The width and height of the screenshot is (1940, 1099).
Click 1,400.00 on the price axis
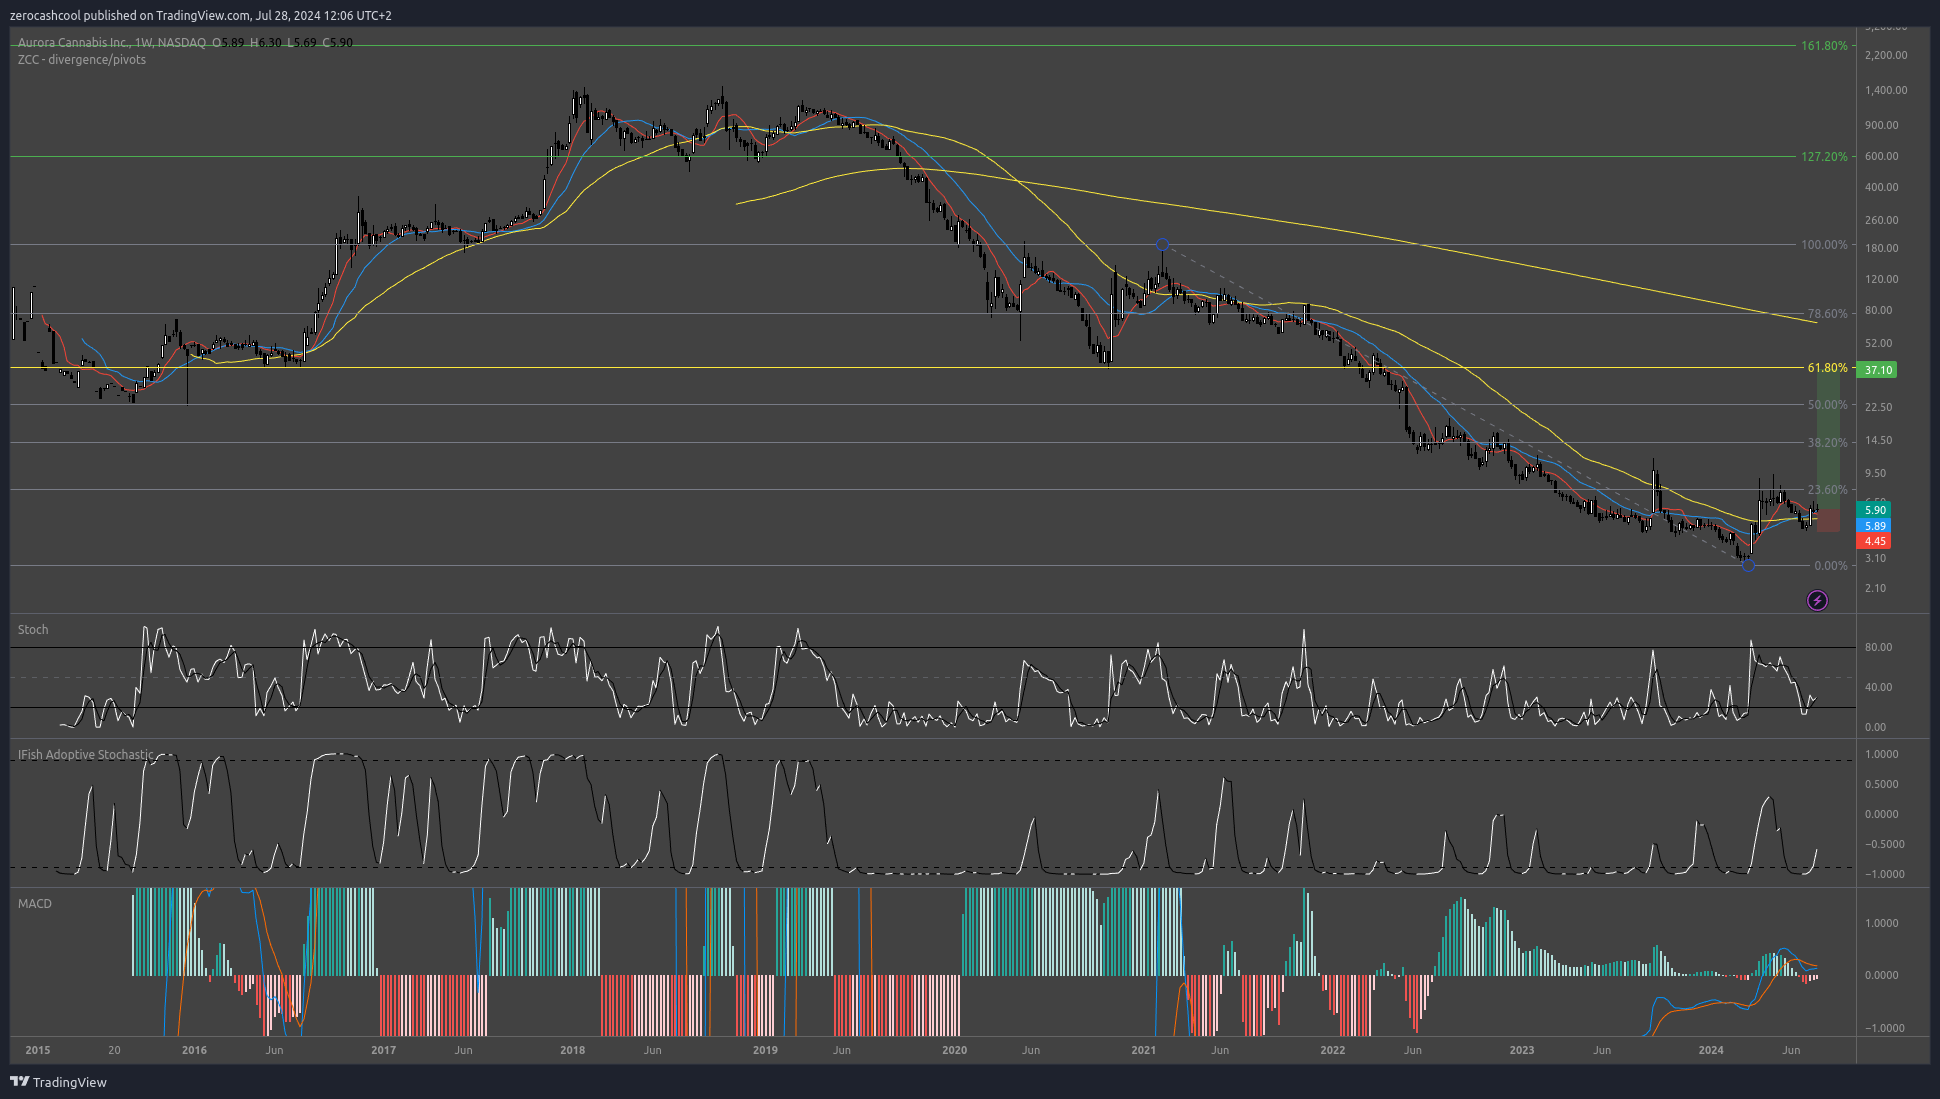coord(1886,90)
